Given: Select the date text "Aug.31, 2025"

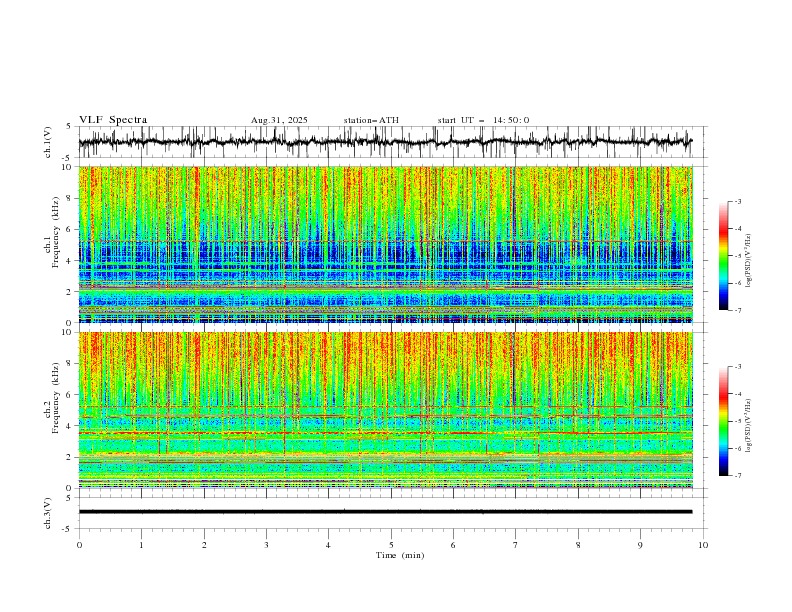Looking at the screenshot, I should [279, 120].
